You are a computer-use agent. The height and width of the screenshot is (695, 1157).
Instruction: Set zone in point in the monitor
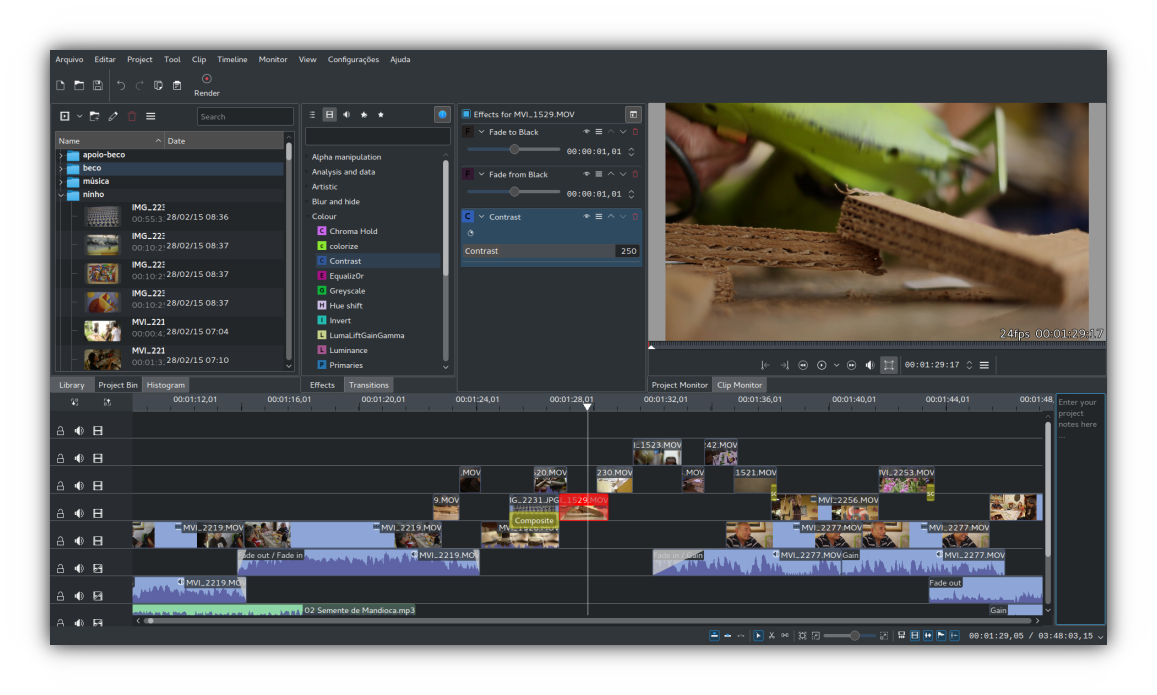pyautogui.click(x=765, y=366)
